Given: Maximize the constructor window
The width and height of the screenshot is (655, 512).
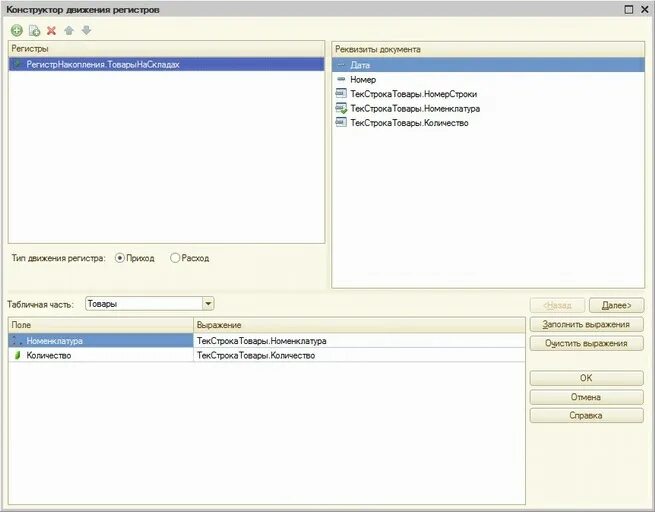Looking at the screenshot, I should click(x=629, y=9).
